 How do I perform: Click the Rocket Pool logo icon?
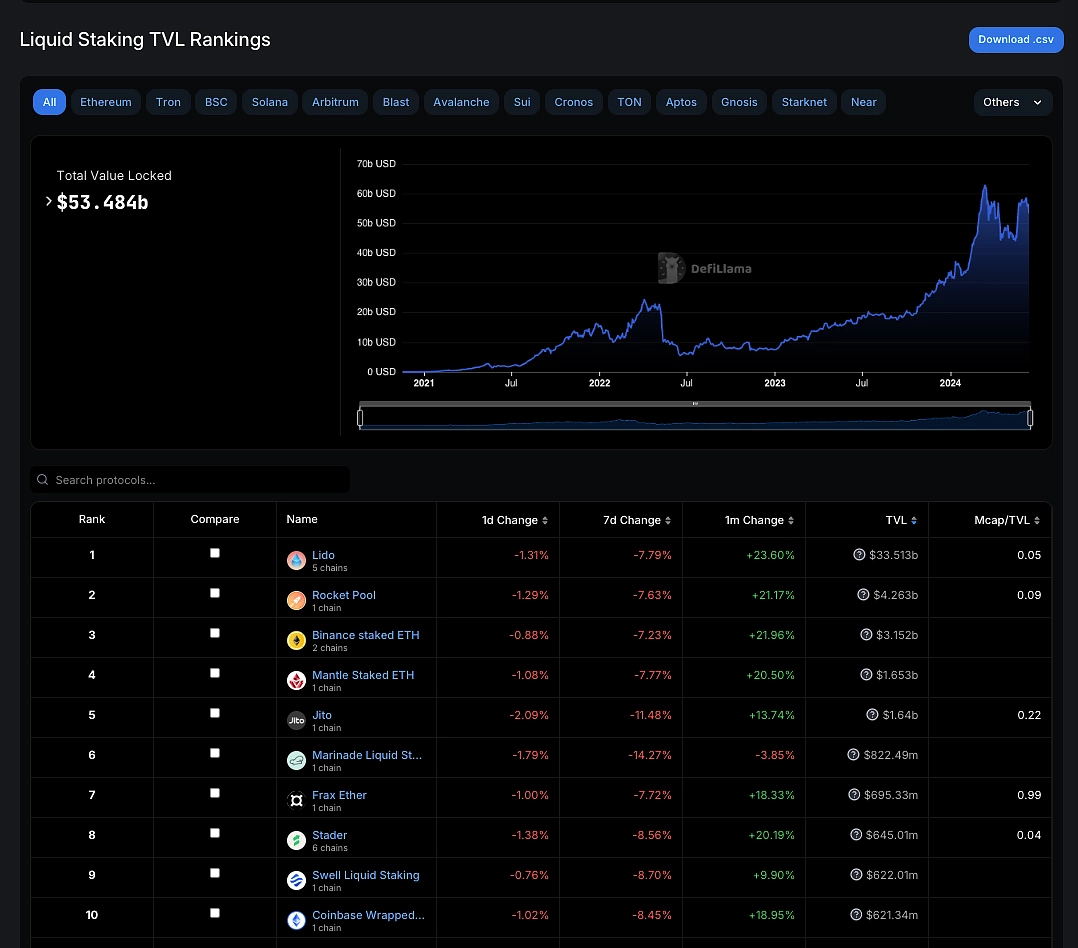(296, 600)
